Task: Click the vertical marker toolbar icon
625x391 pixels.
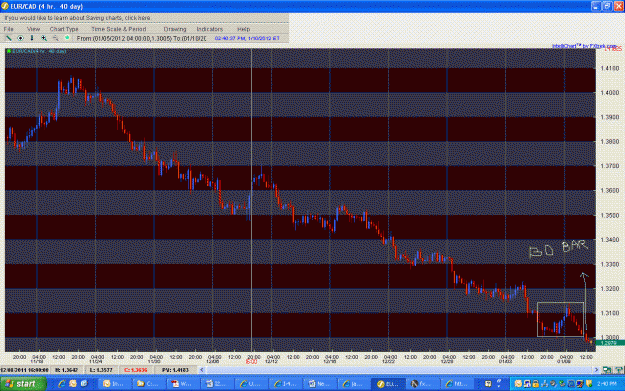Action: coord(32,38)
